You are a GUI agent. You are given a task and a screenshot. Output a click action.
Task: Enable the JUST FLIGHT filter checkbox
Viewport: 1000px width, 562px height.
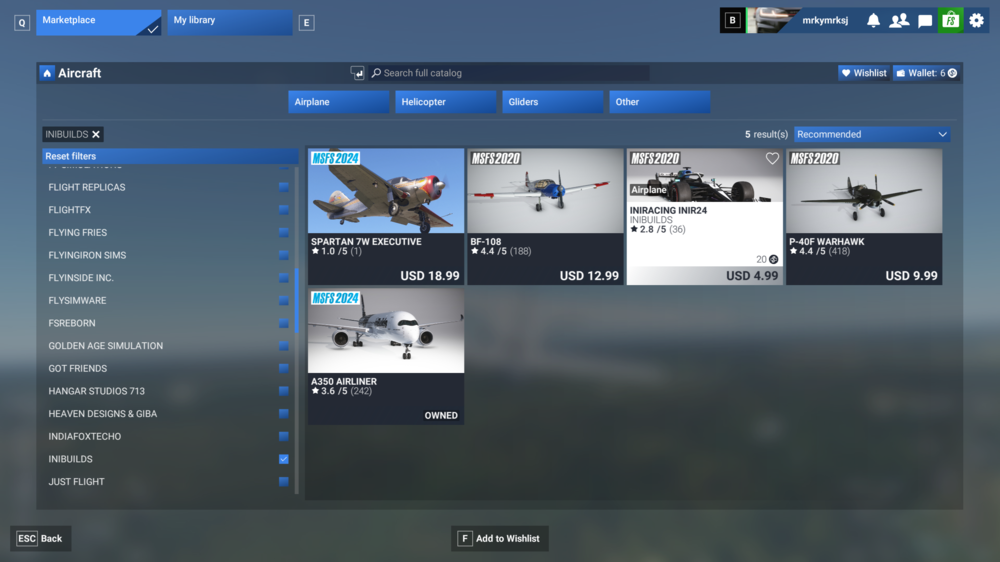(284, 482)
